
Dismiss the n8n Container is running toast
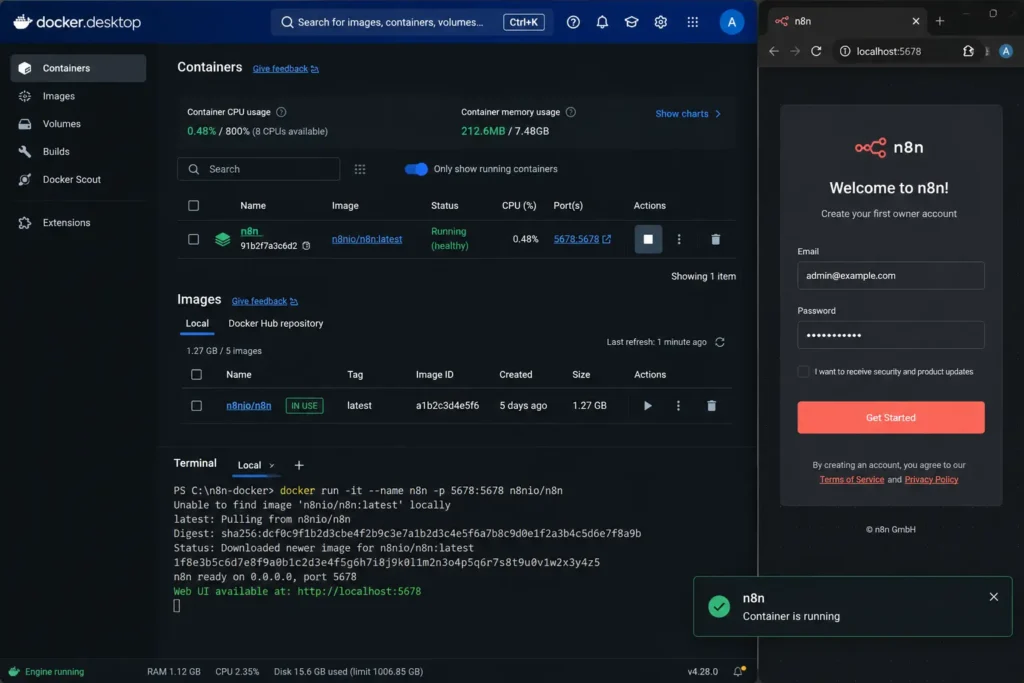point(993,597)
